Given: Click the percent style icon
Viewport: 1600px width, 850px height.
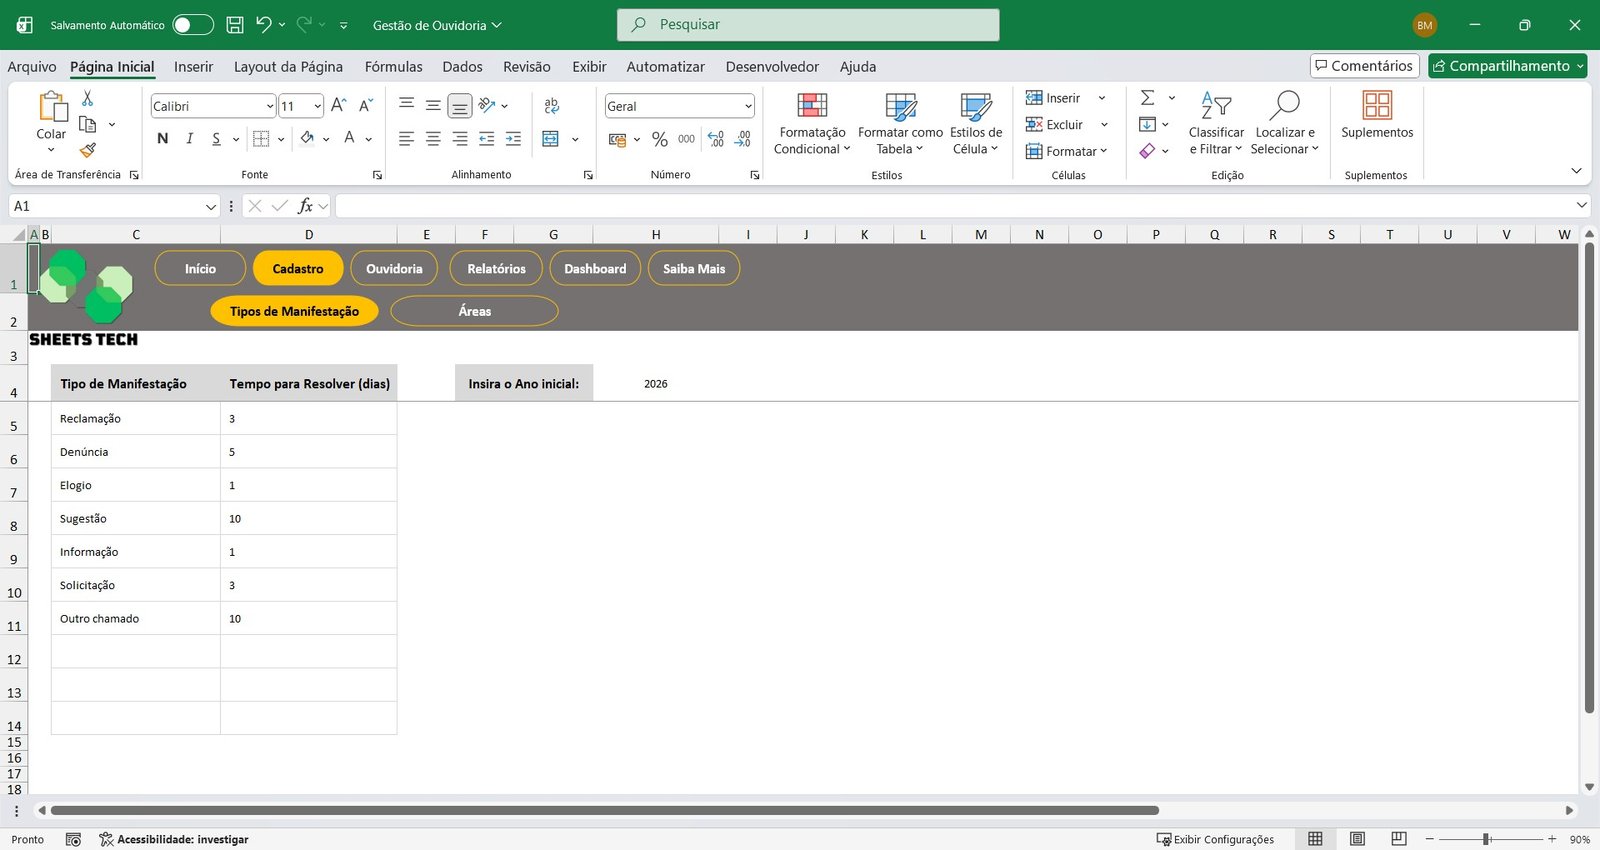Looking at the screenshot, I should tap(659, 139).
